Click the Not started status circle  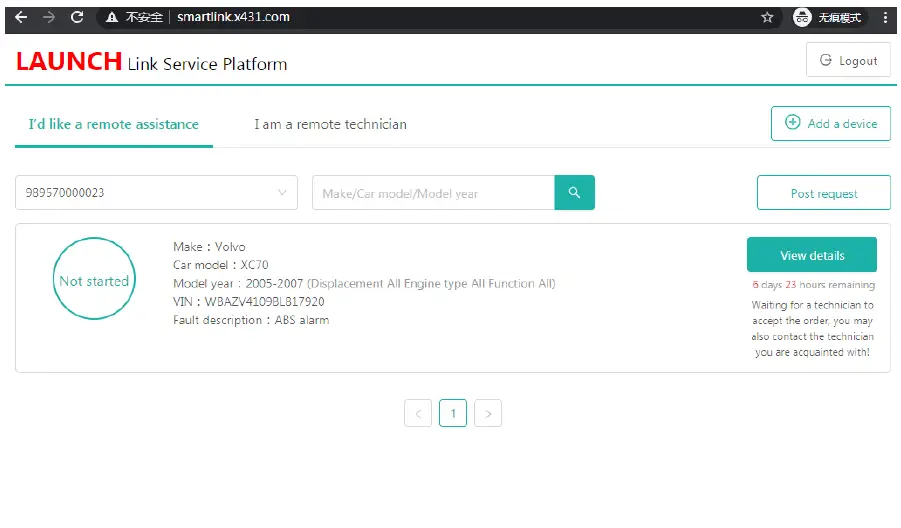(x=94, y=279)
